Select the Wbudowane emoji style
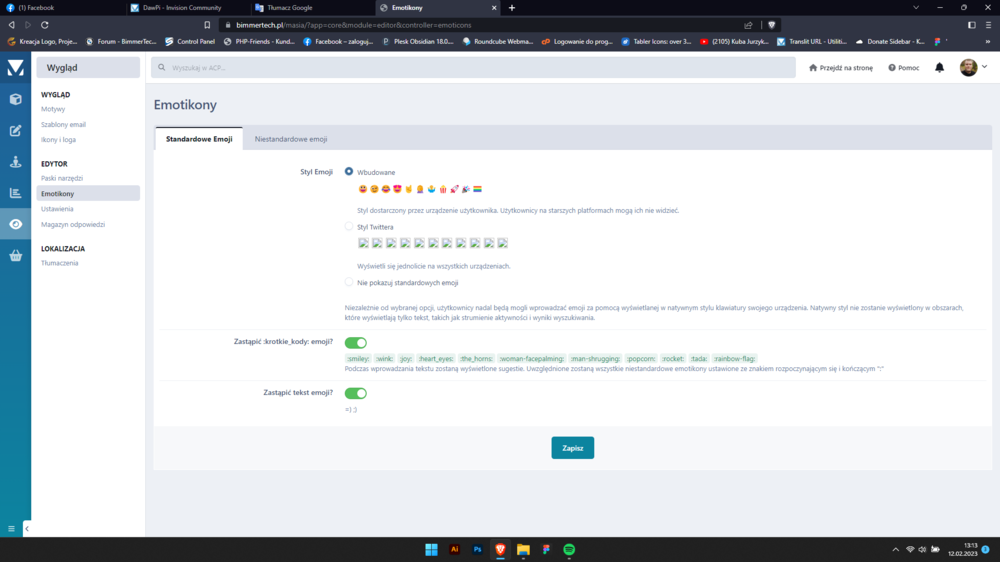The width and height of the screenshot is (1000, 562). (349, 172)
